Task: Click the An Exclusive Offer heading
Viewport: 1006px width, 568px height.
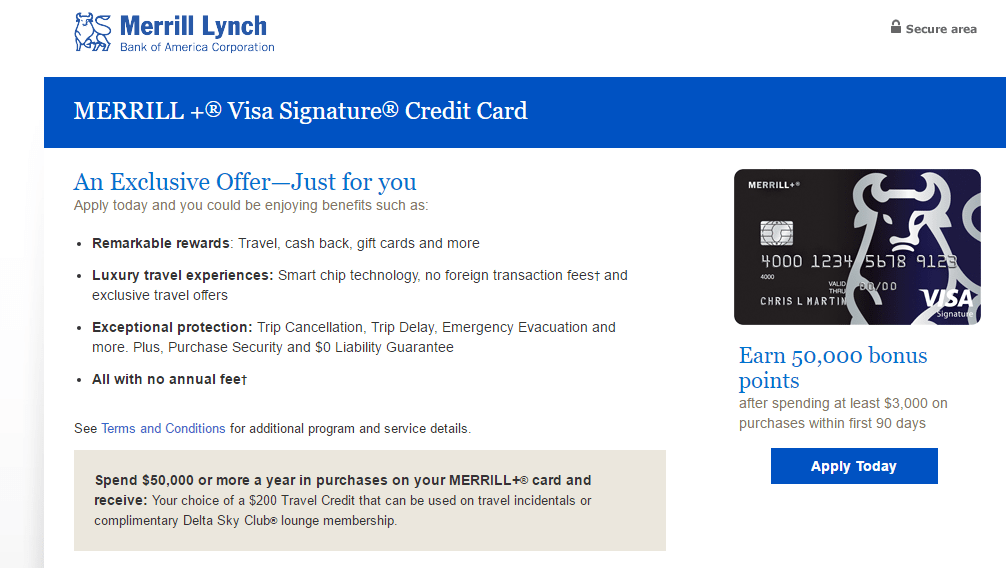Action: (245, 182)
